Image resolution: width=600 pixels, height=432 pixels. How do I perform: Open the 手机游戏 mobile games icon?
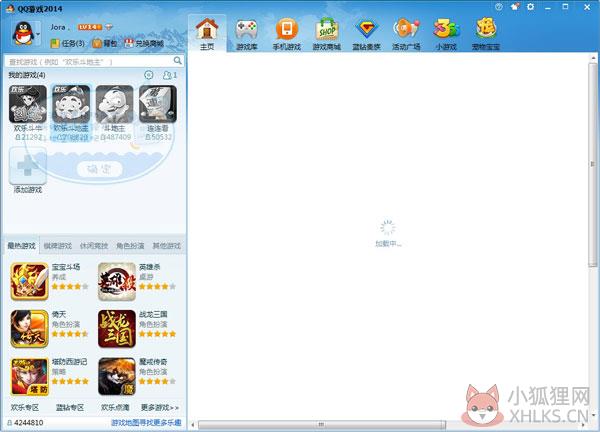coord(287,29)
